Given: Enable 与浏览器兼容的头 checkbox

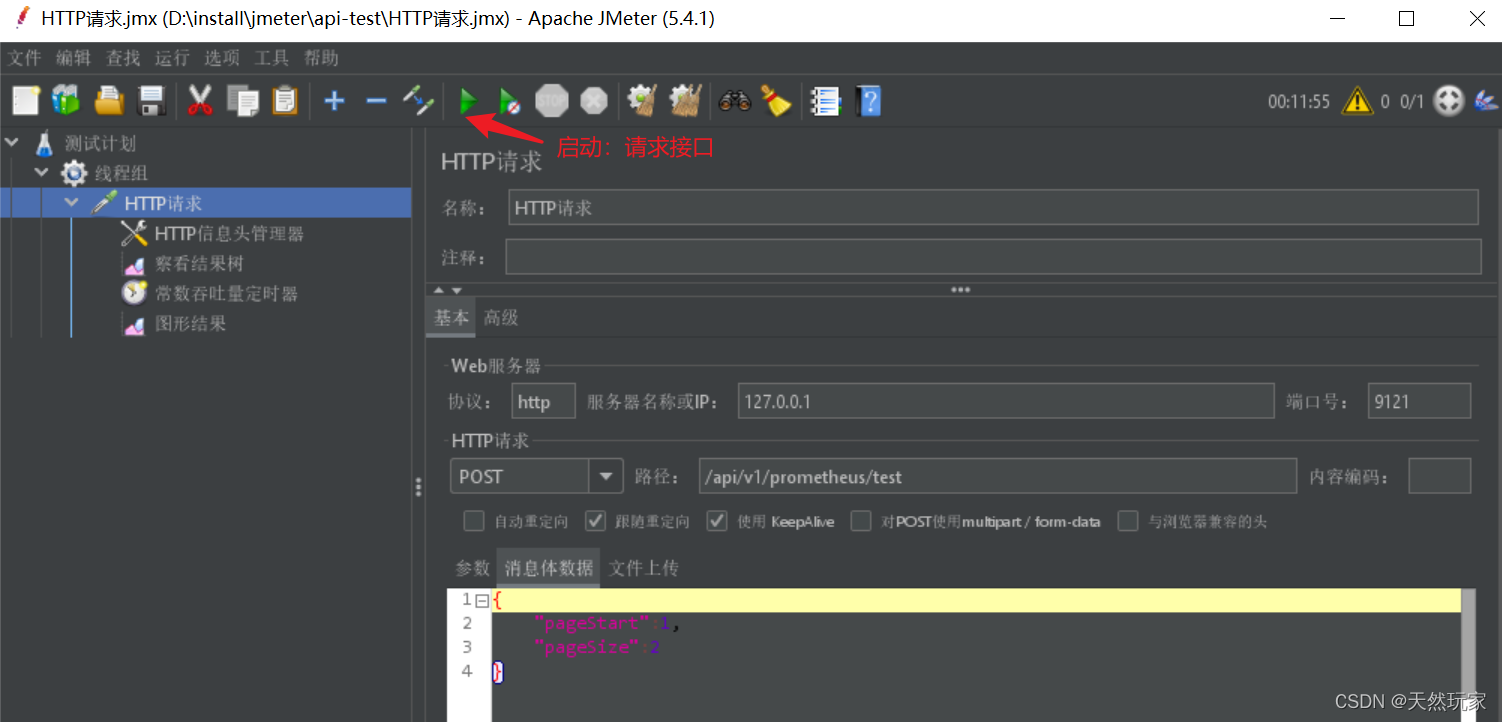Looking at the screenshot, I should tap(1128, 521).
